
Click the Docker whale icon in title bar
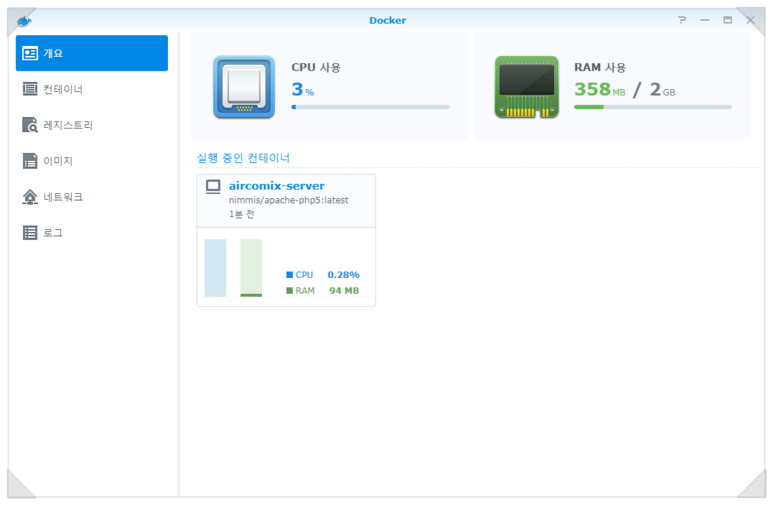[x=24, y=21]
